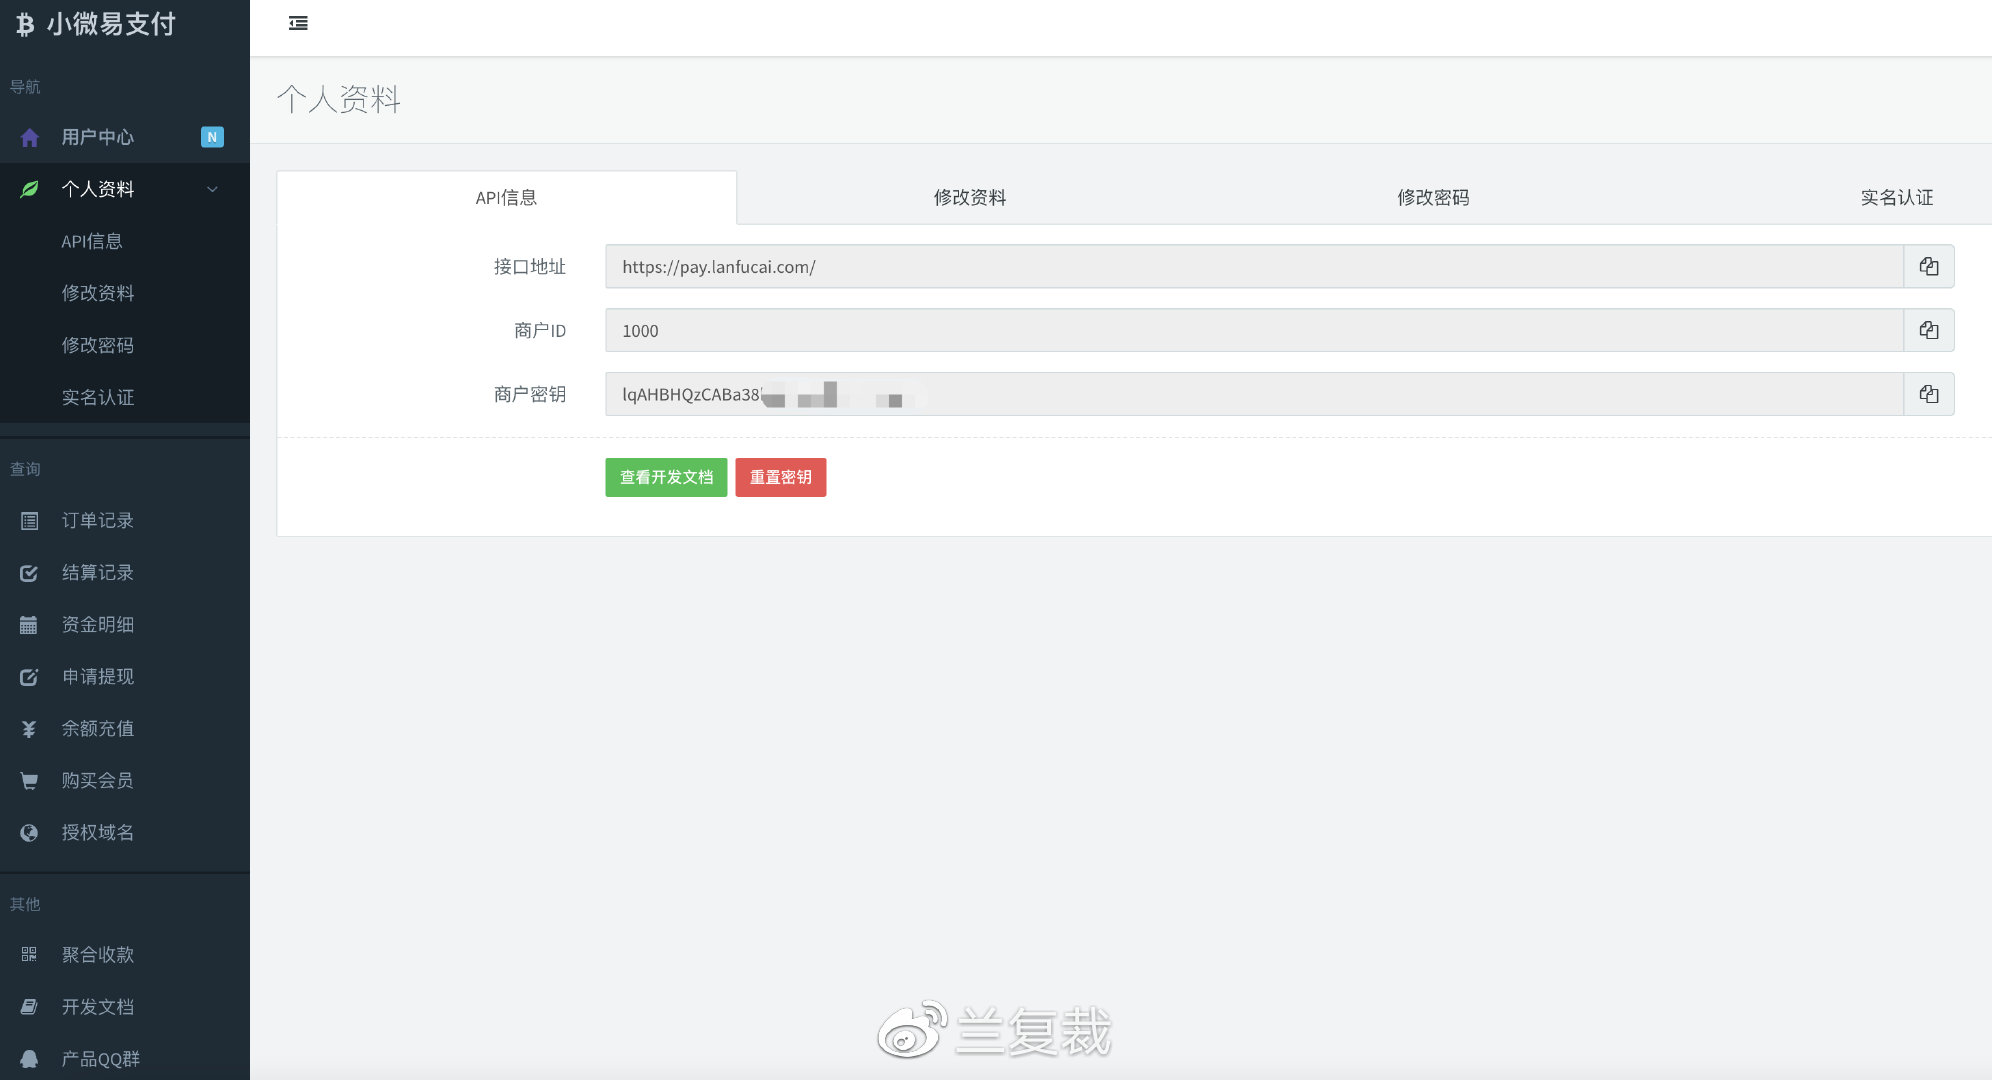Copy the 接口地址 URL via copy icon
The height and width of the screenshot is (1080, 1992).
[x=1928, y=267]
